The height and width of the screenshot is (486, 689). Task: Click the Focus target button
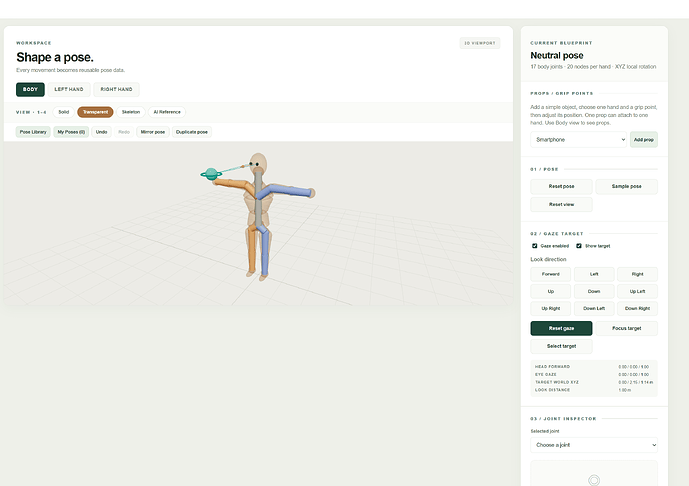pos(627,328)
